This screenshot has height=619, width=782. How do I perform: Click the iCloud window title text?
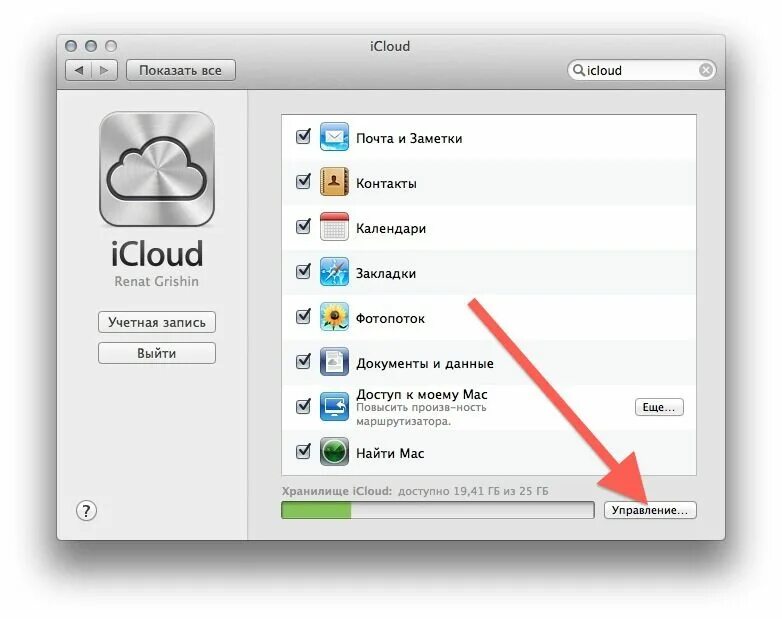[x=390, y=46]
